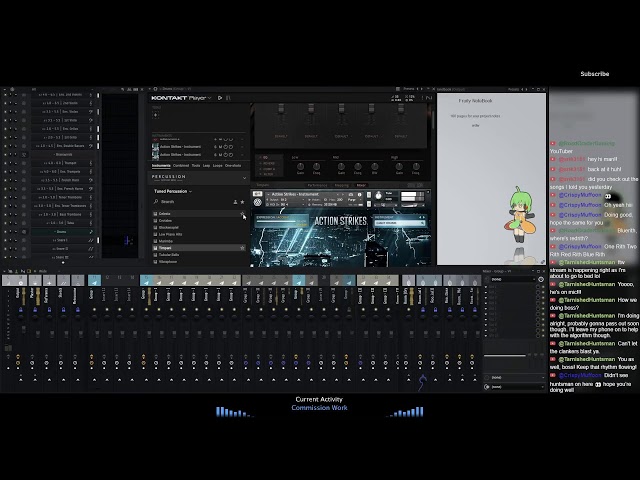Switch to the One-shots browser tab
The width and height of the screenshot is (640, 480).
point(233,166)
